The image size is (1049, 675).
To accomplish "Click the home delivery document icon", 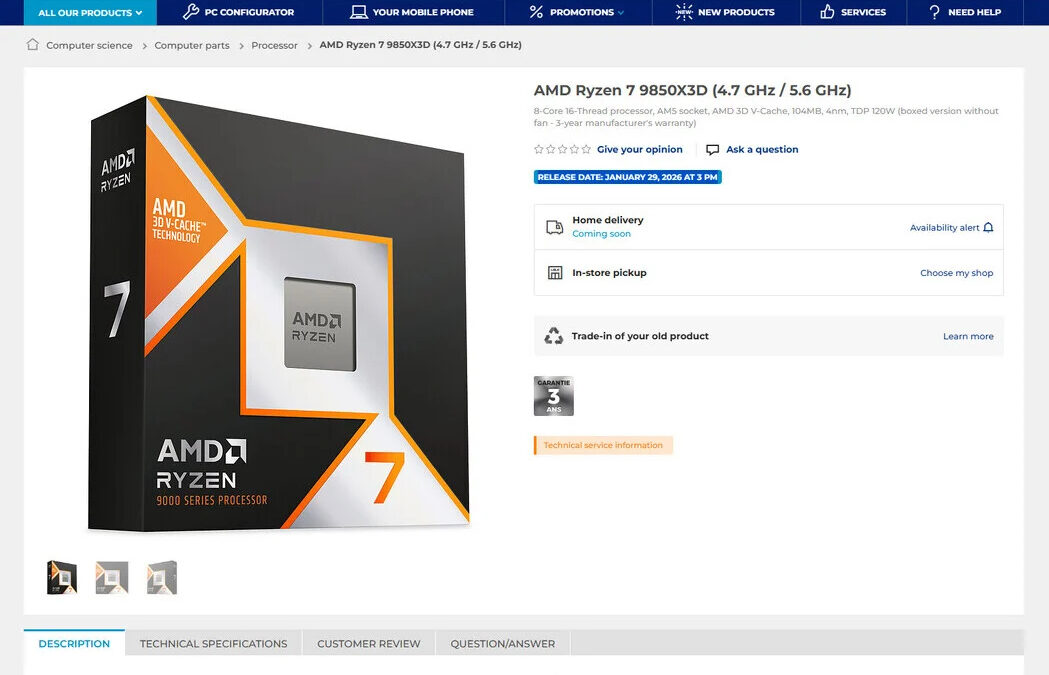I will pyautogui.click(x=554, y=226).
